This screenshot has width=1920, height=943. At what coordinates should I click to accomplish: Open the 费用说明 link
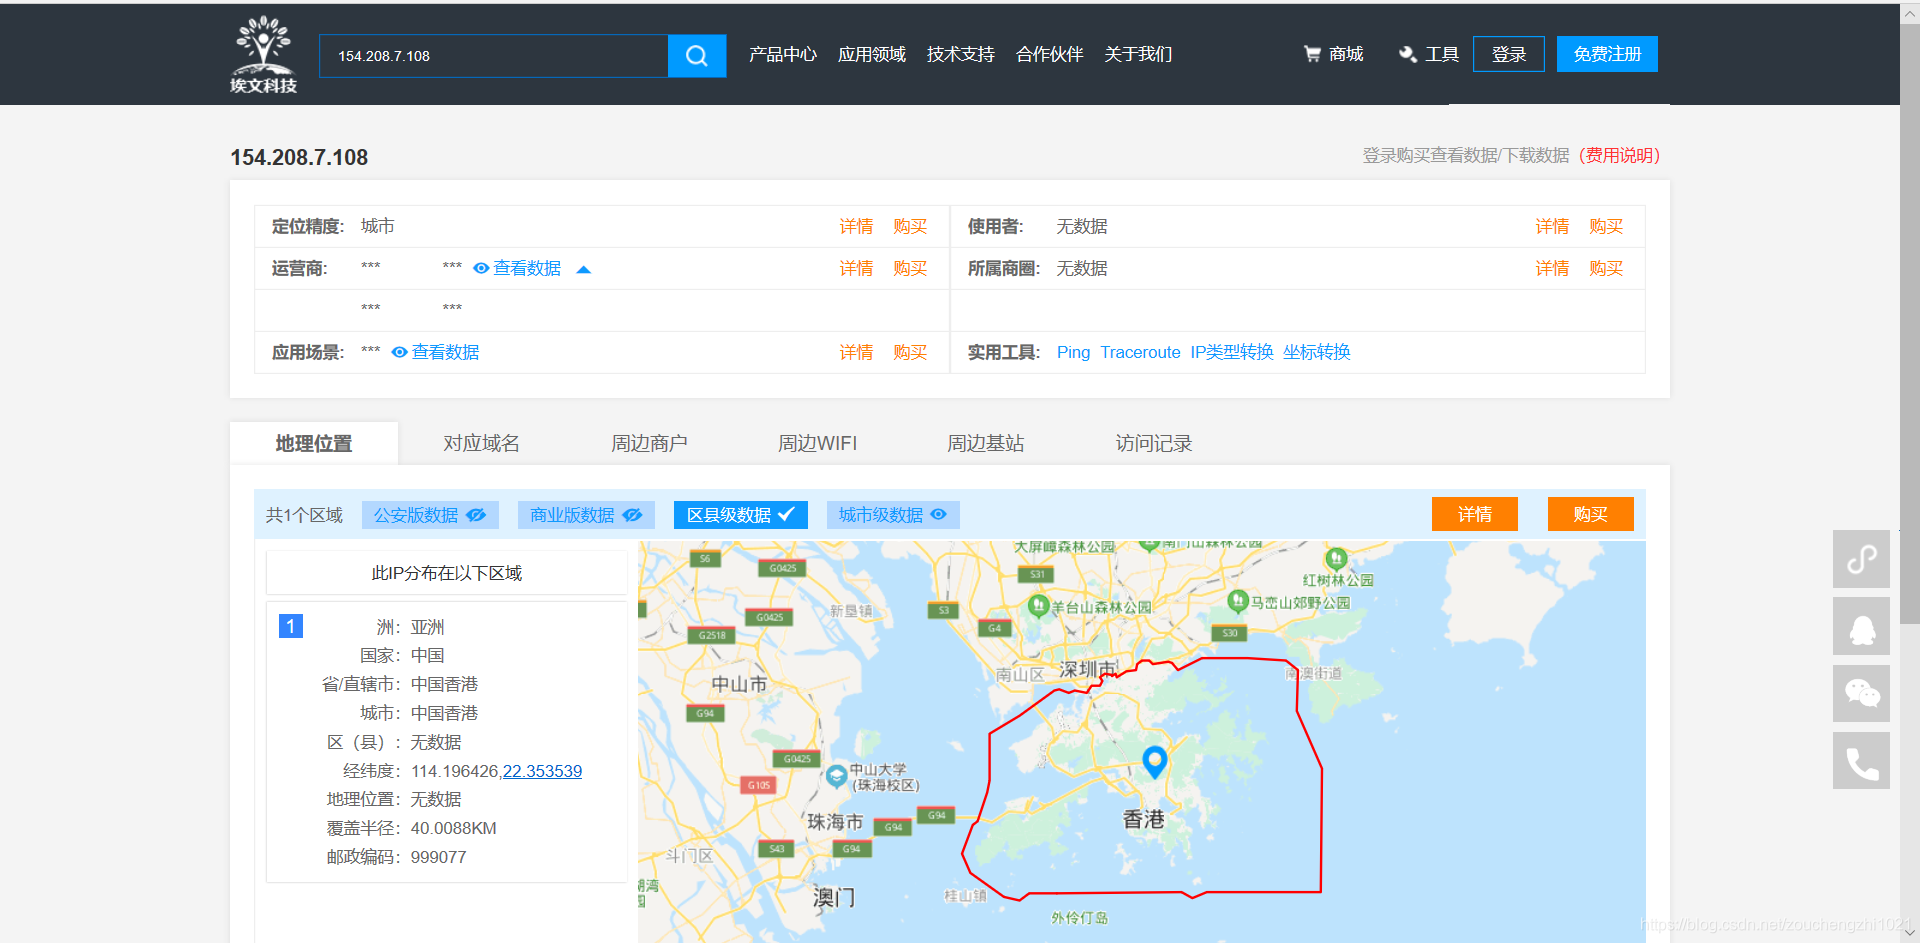click(1620, 155)
